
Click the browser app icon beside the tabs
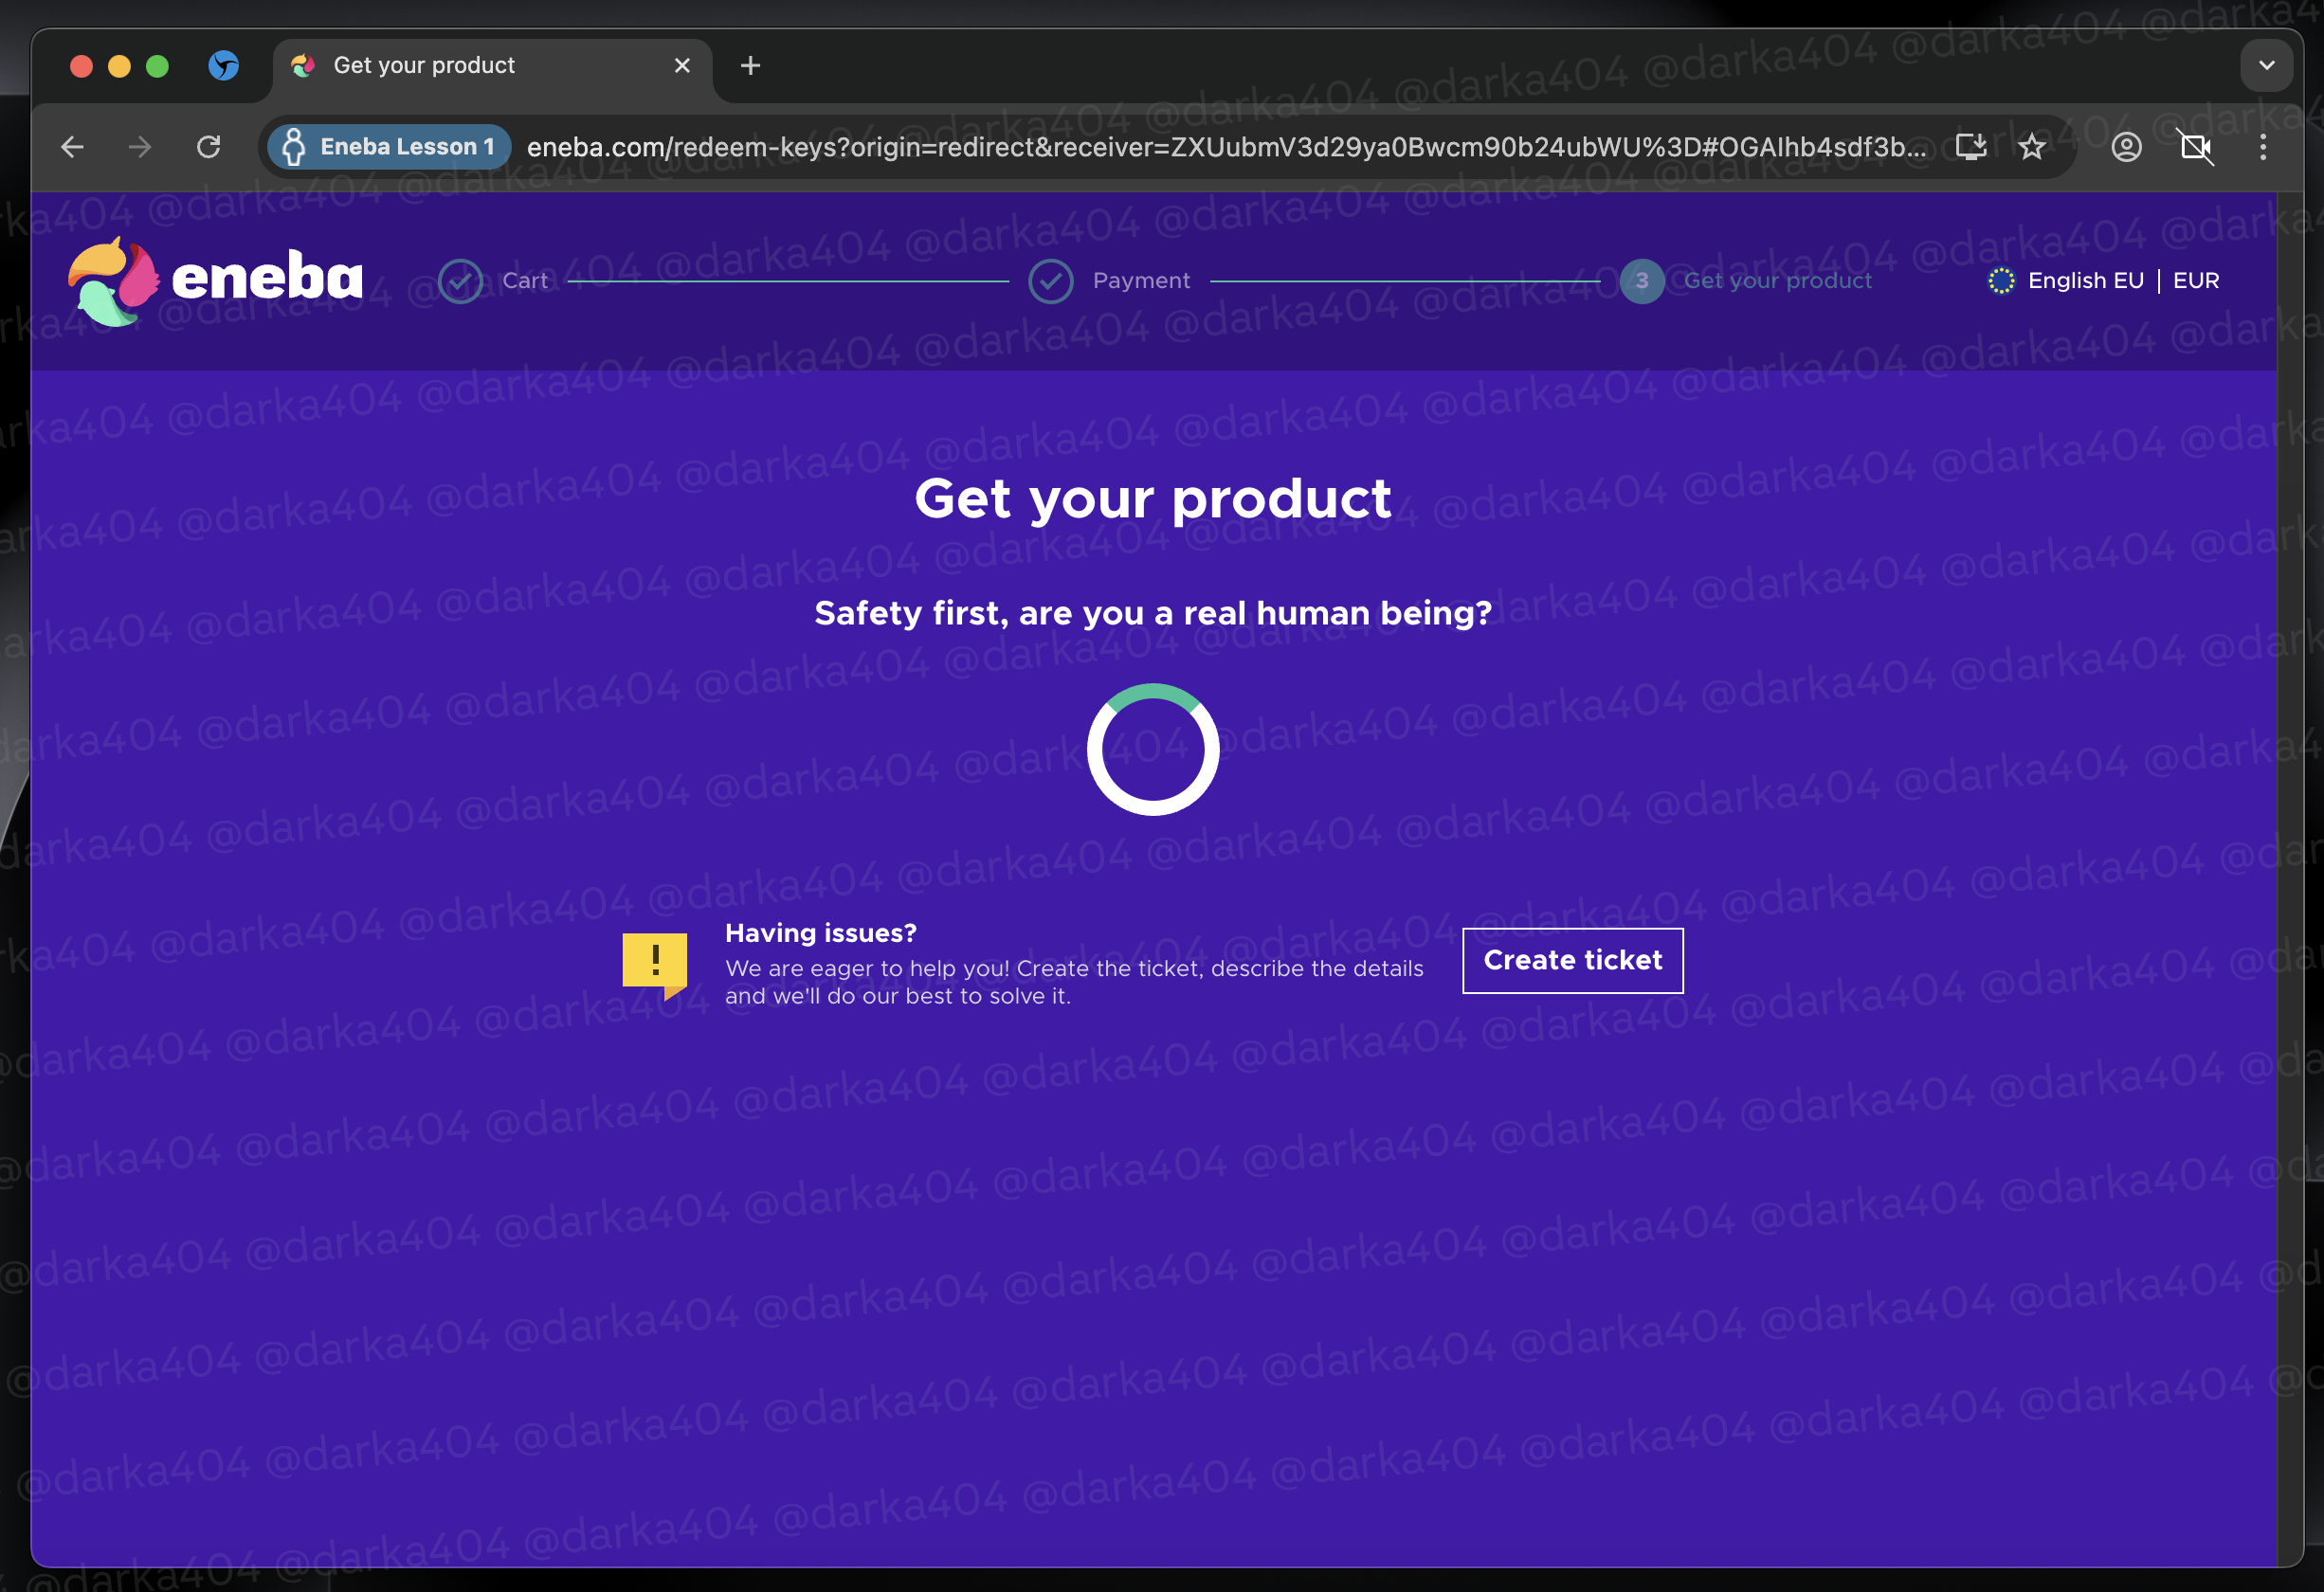(223, 66)
